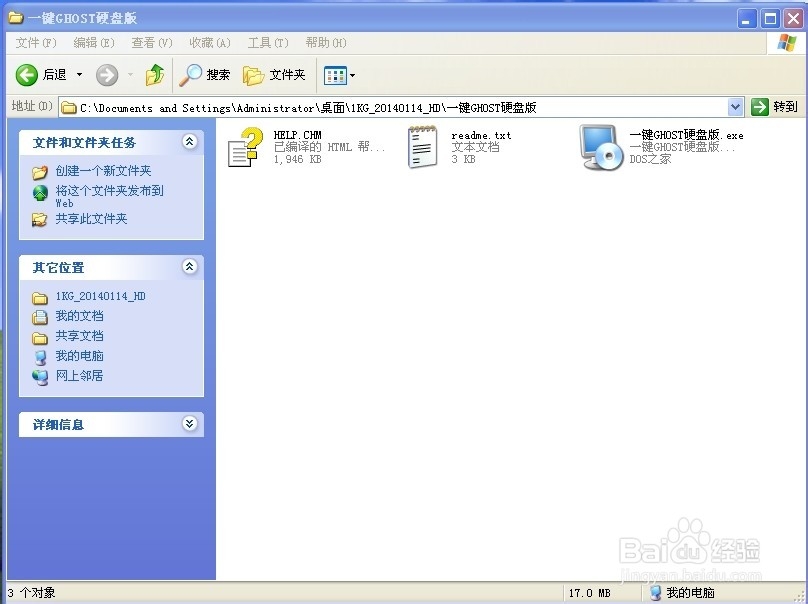The width and height of the screenshot is (808, 604).
Task: Minimize the 一键GHOST硬盘版 window
Action: point(747,19)
